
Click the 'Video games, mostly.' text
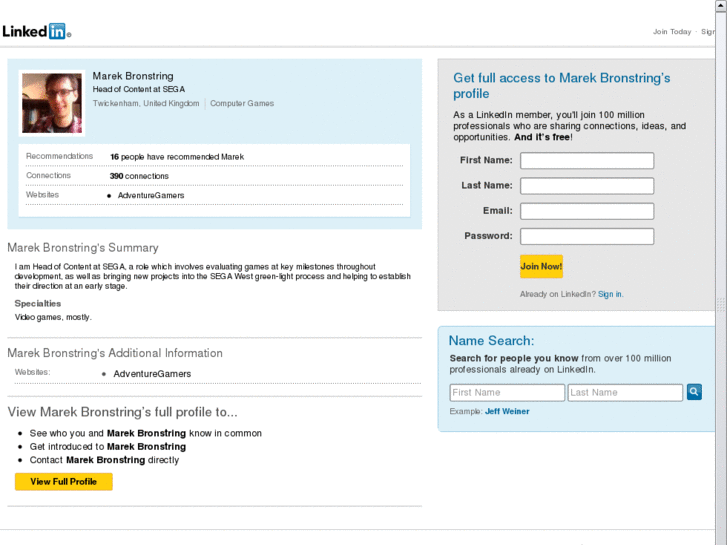(53, 317)
